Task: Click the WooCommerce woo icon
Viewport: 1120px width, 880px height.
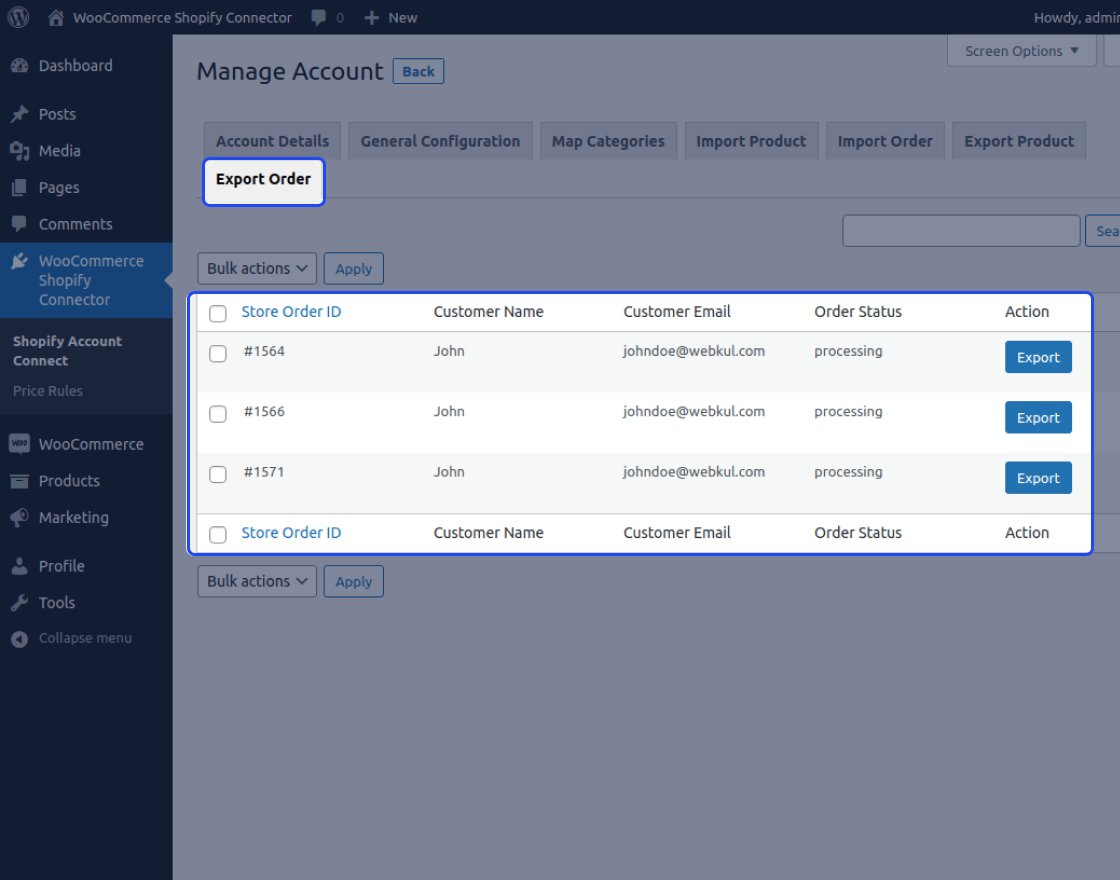Action: [x=20, y=444]
